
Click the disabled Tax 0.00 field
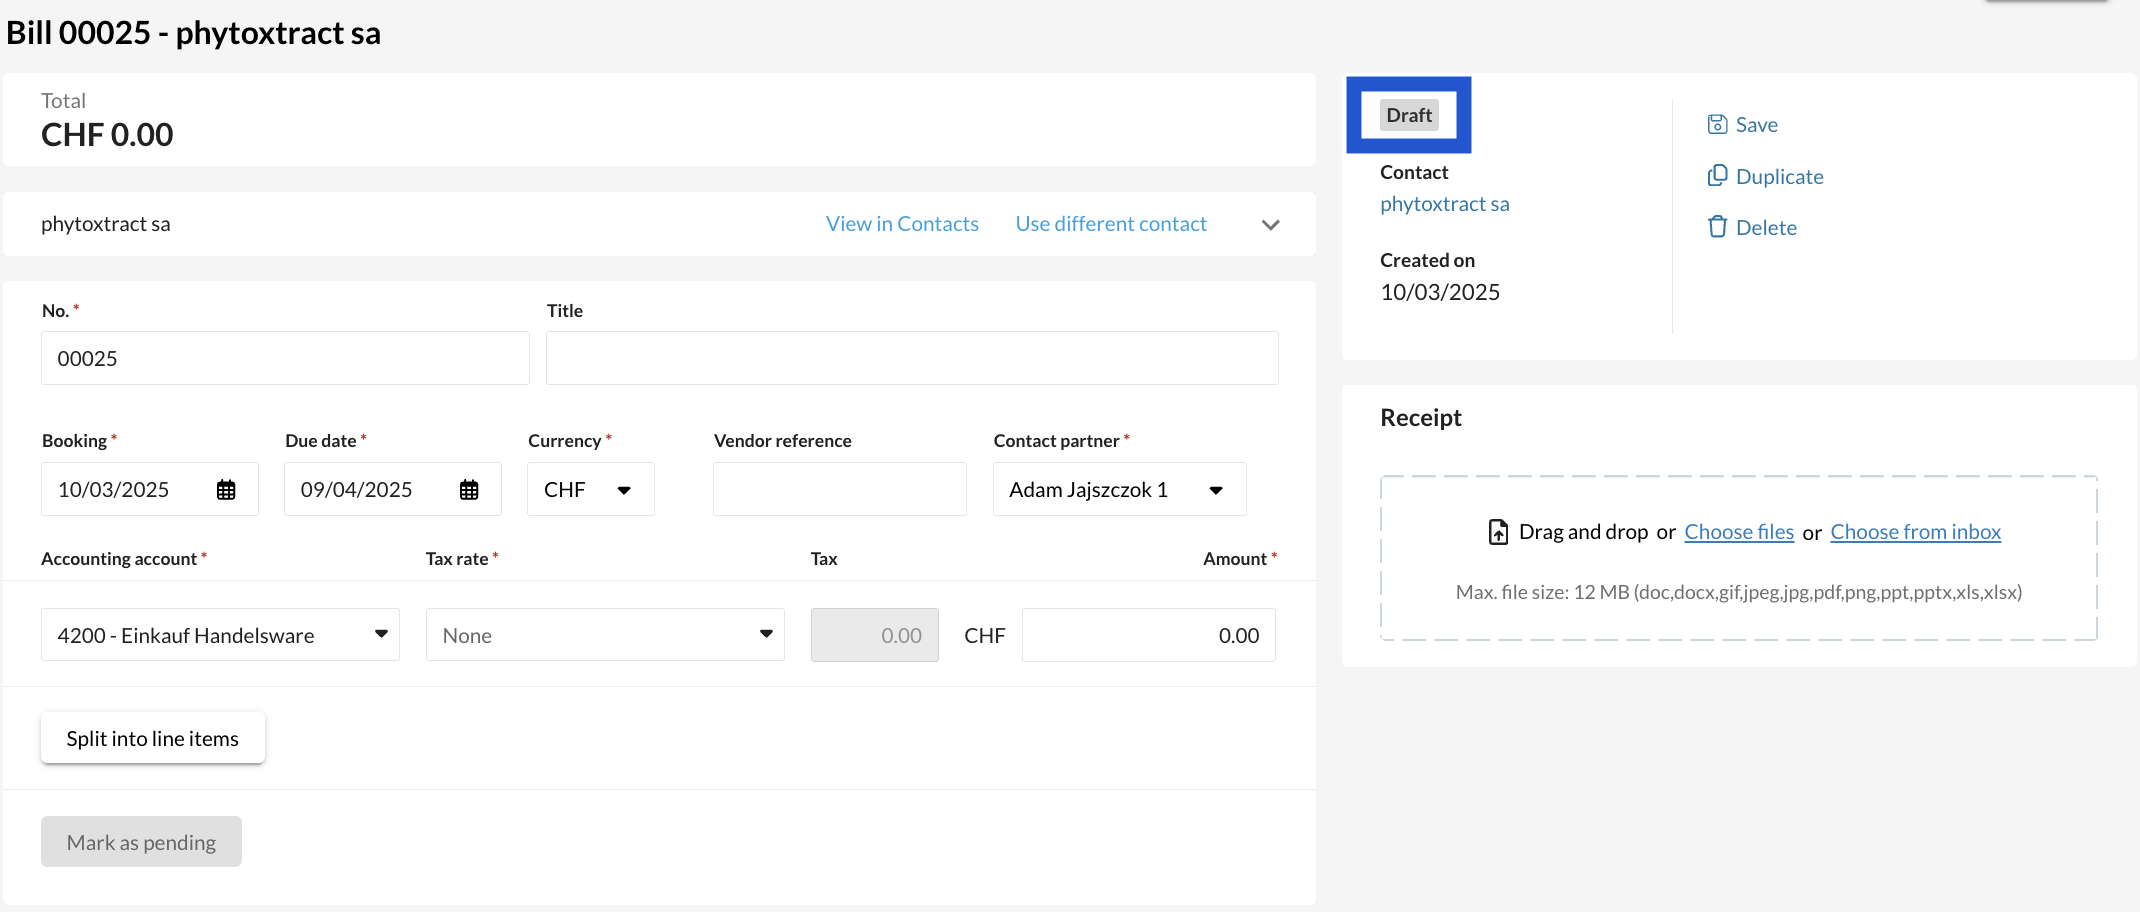(x=875, y=635)
